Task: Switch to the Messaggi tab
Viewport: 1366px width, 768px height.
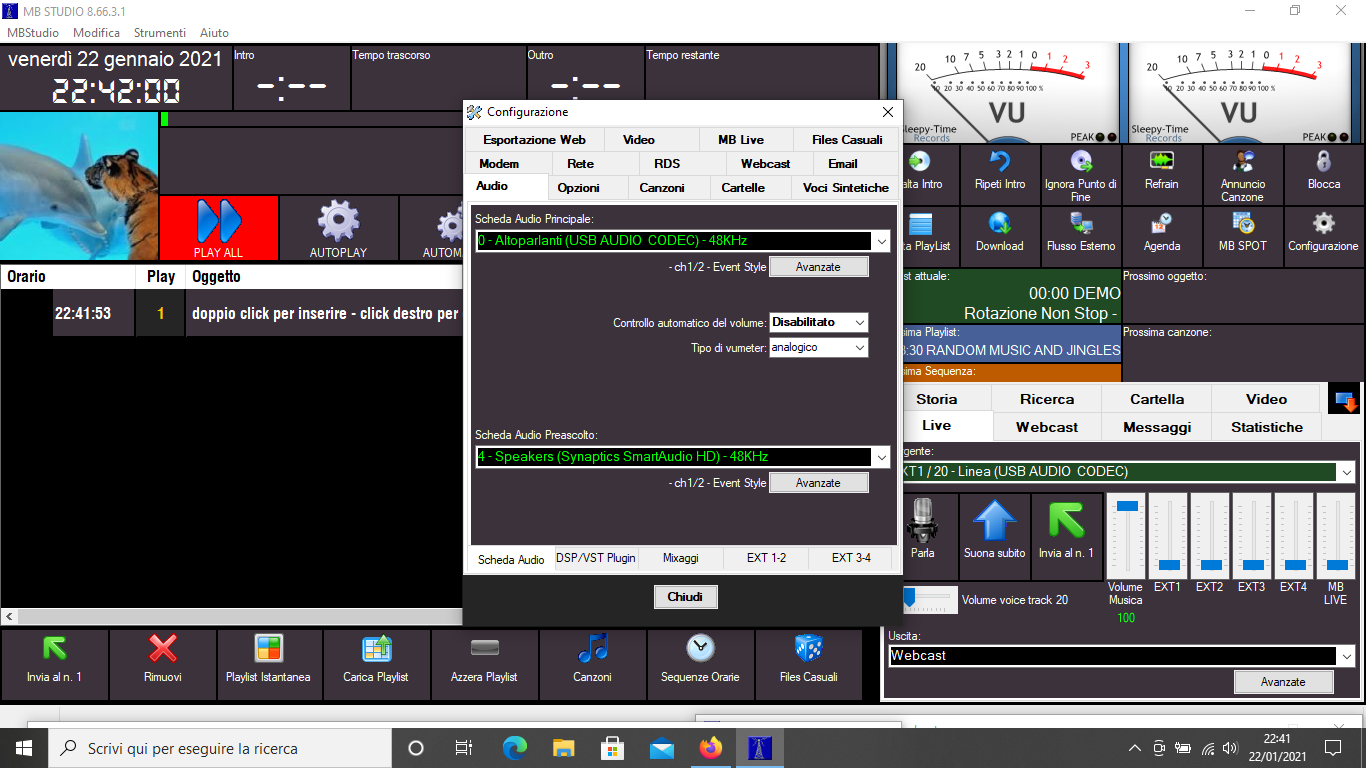Action: pyautogui.click(x=1157, y=427)
